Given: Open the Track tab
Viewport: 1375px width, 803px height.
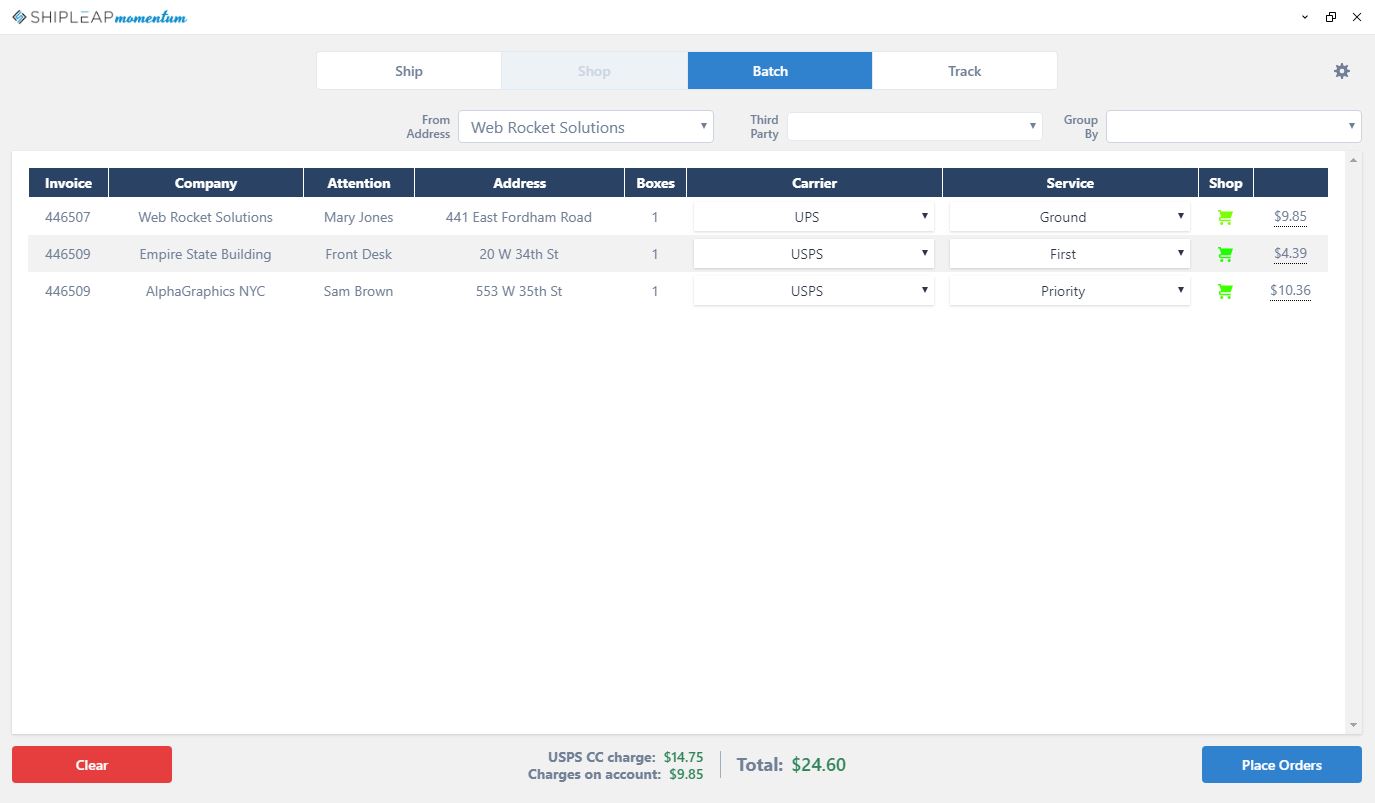Looking at the screenshot, I should [x=965, y=71].
